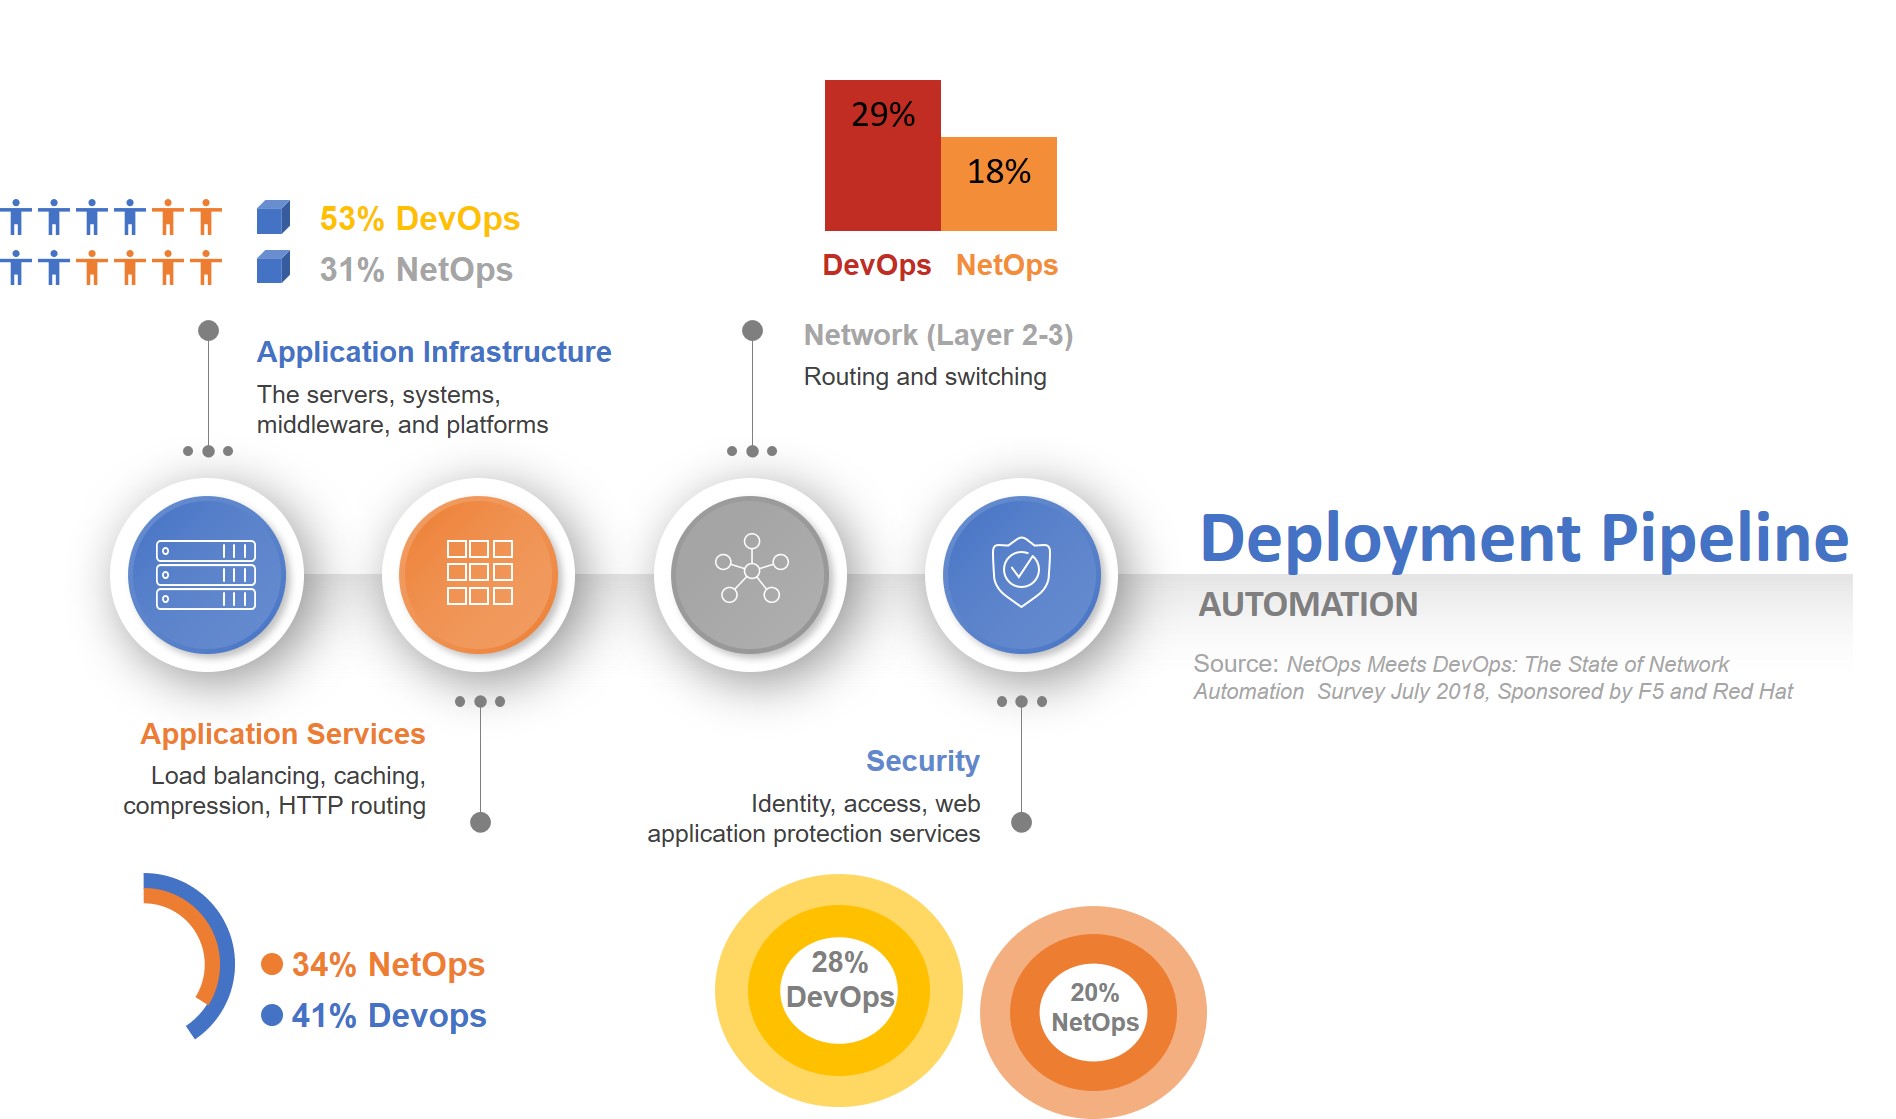
Task: Click the Application Services heading
Action: (x=283, y=734)
